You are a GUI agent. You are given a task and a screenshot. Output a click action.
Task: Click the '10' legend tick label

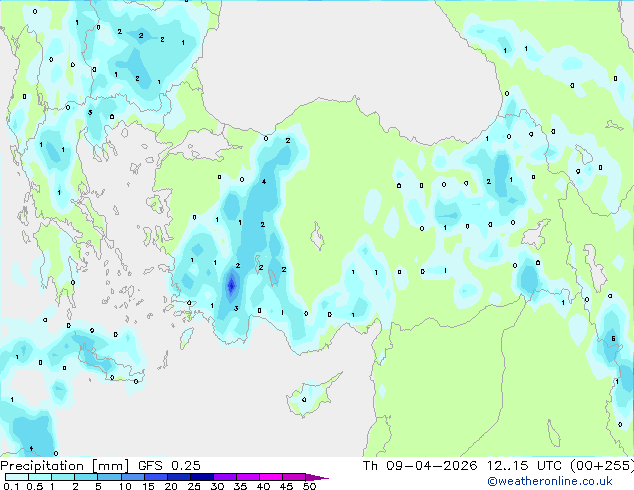[x=125, y=486]
